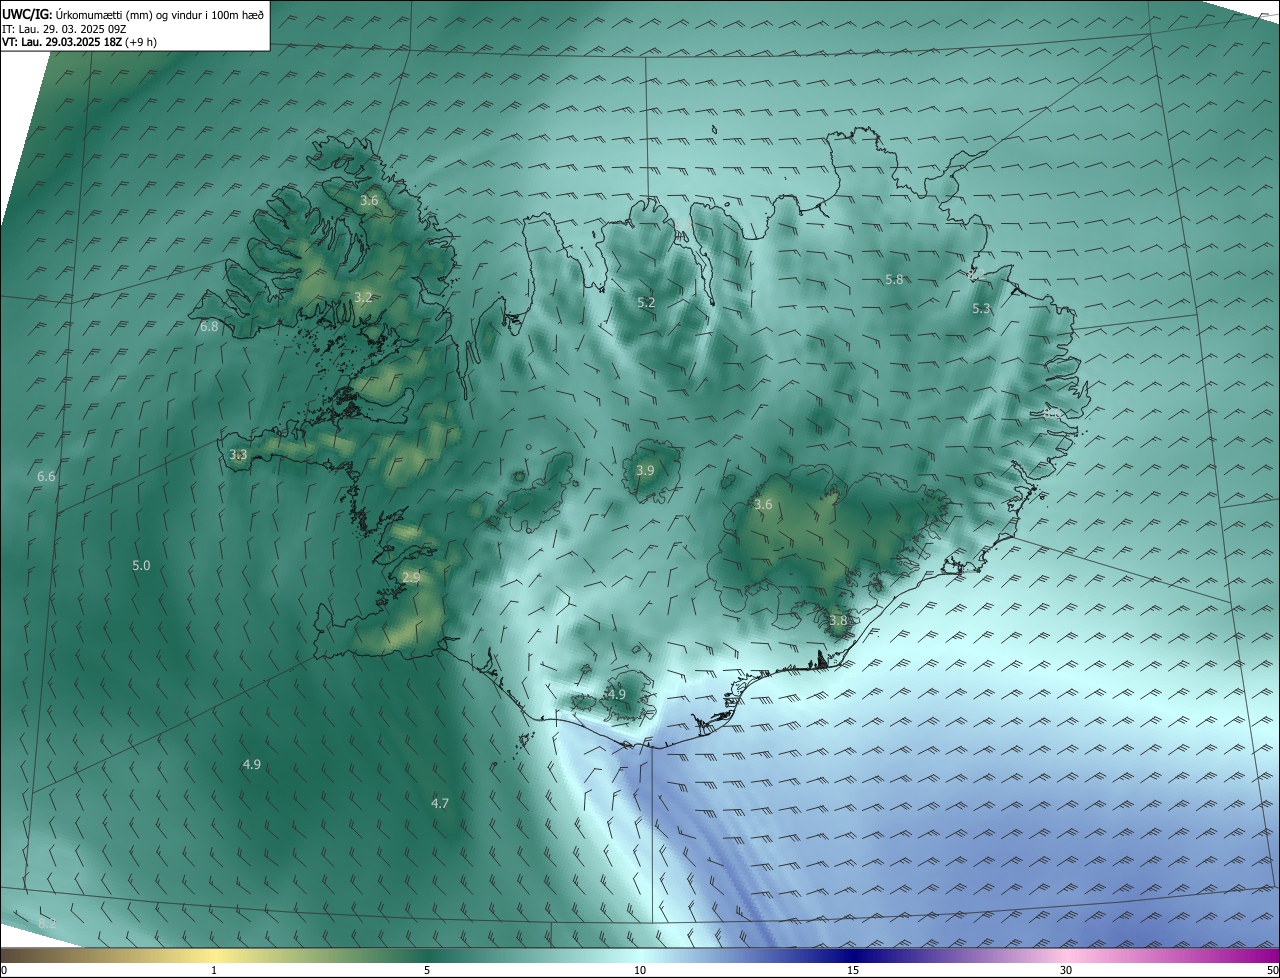The height and width of the screenshot is (978, 1280).
Task: Click the 5.0 value label
Action: tap(141, 565)
